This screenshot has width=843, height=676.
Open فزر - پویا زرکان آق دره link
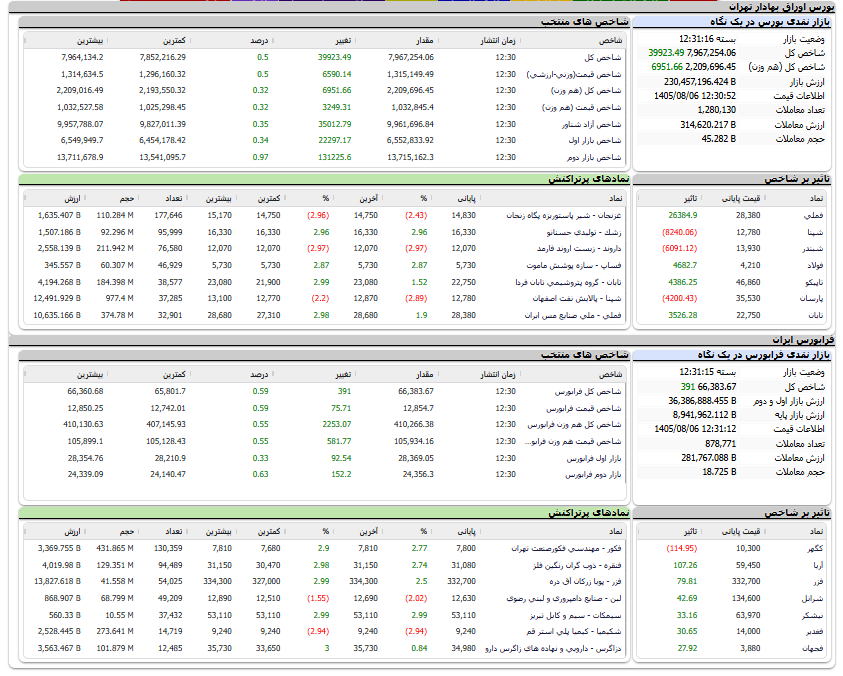(585, 582)
